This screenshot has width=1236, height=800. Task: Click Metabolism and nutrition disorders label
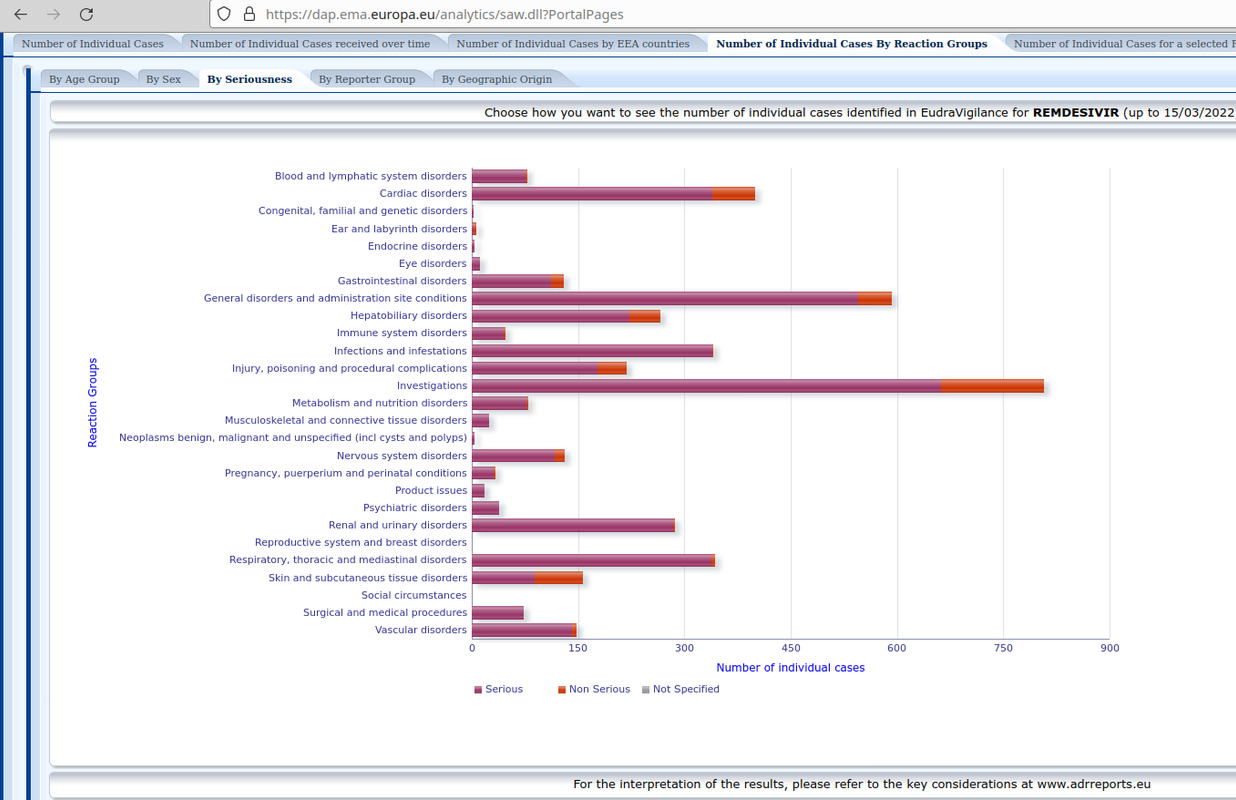(379, 403)
